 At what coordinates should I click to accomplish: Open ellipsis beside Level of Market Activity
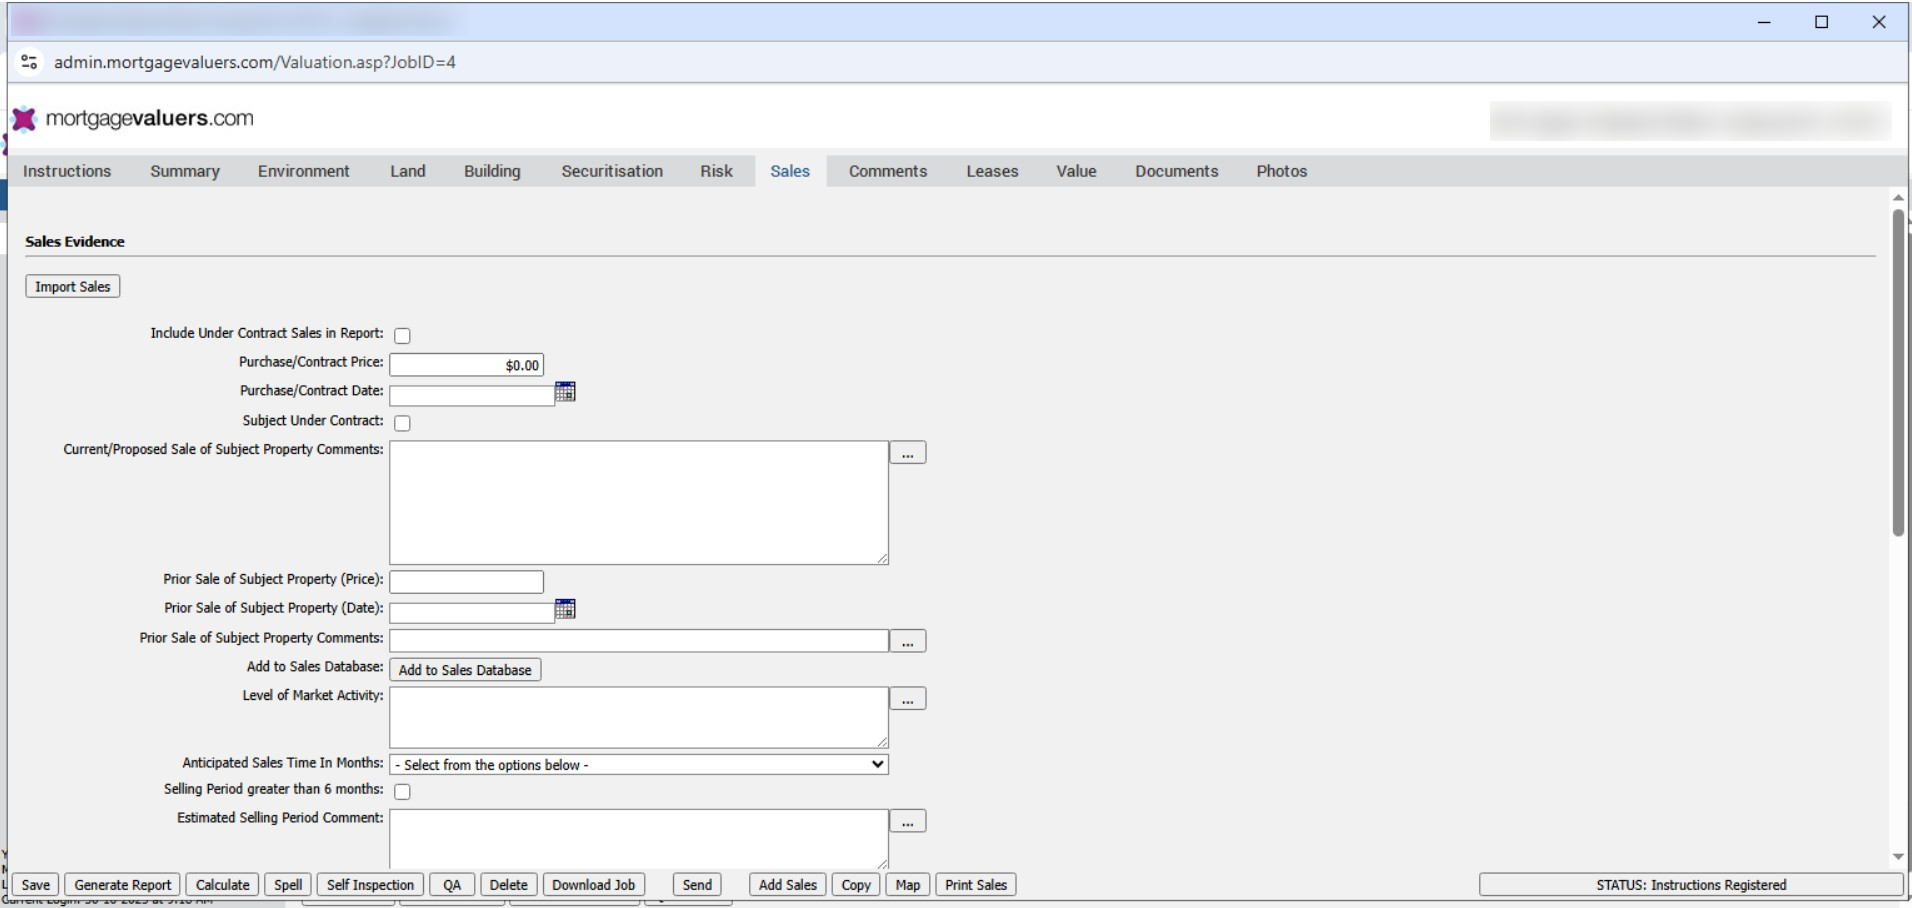point(908,699)
